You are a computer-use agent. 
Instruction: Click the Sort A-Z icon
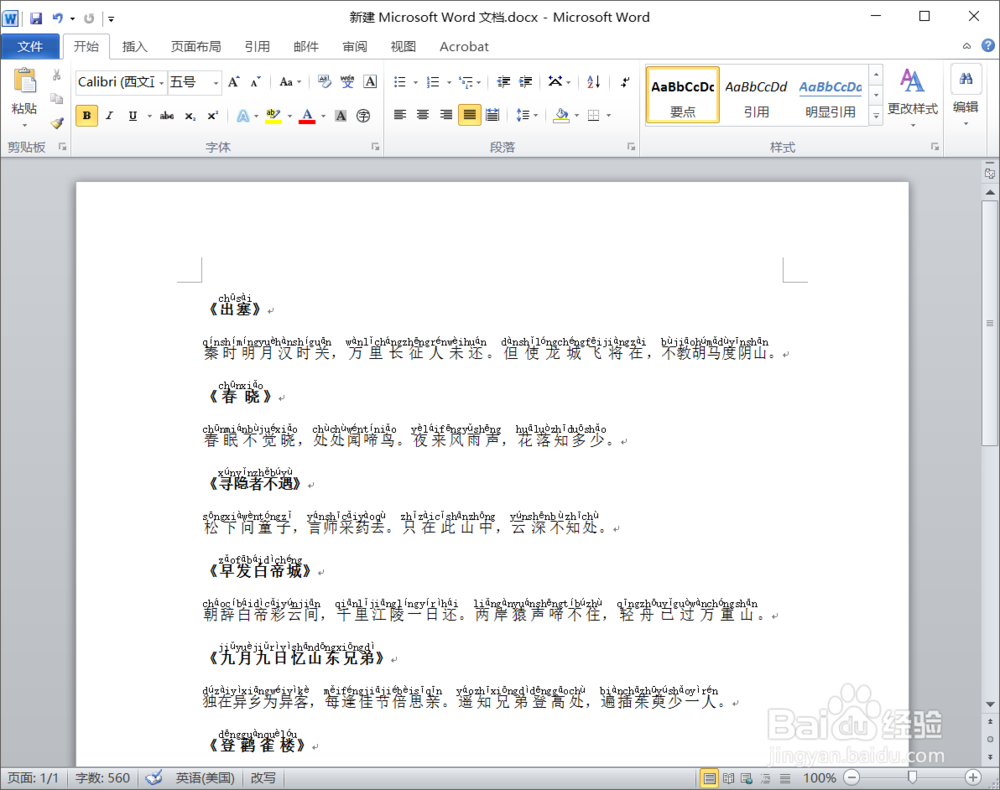click(594, 82)
